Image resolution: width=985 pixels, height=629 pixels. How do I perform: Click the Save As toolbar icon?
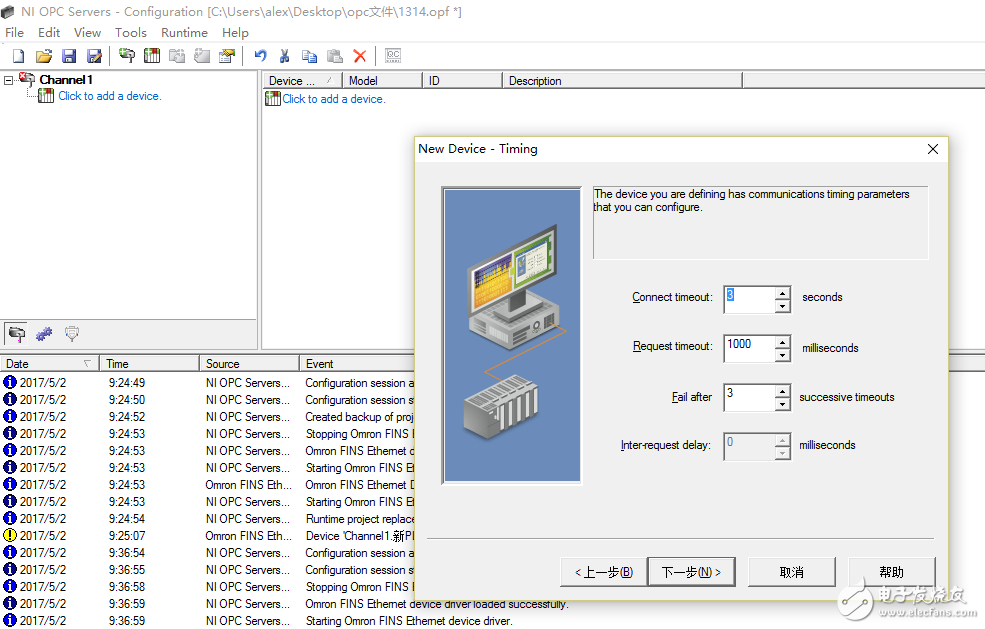click(x=94, y=57)
